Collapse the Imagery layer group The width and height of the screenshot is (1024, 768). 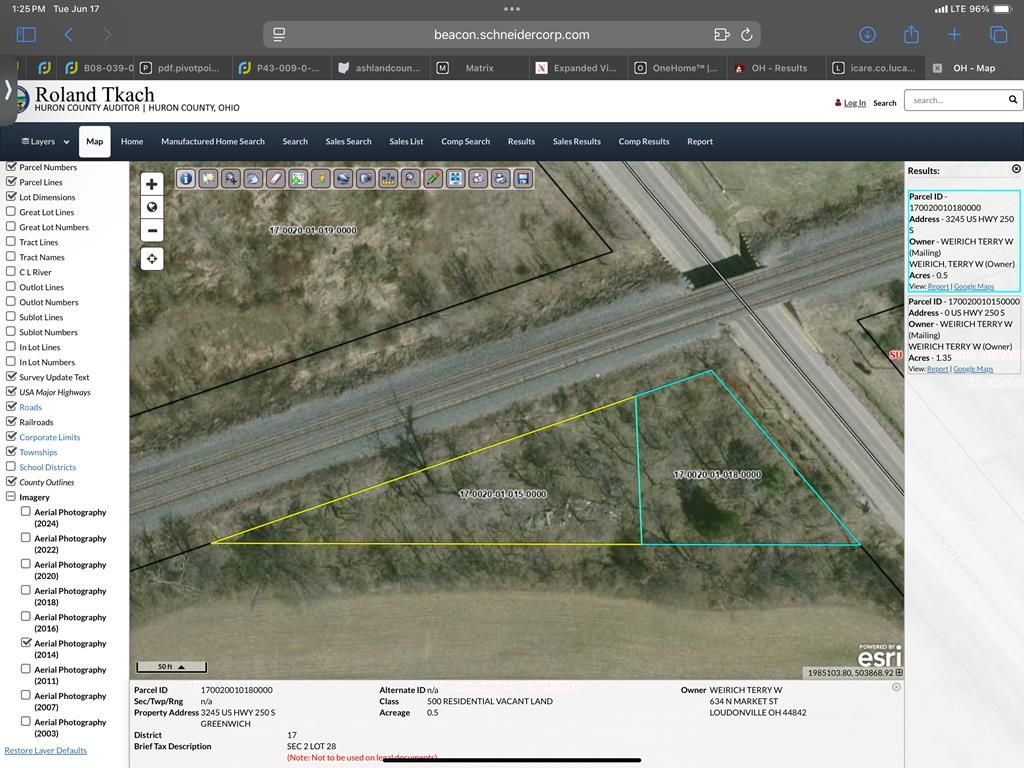click(12, 497)
